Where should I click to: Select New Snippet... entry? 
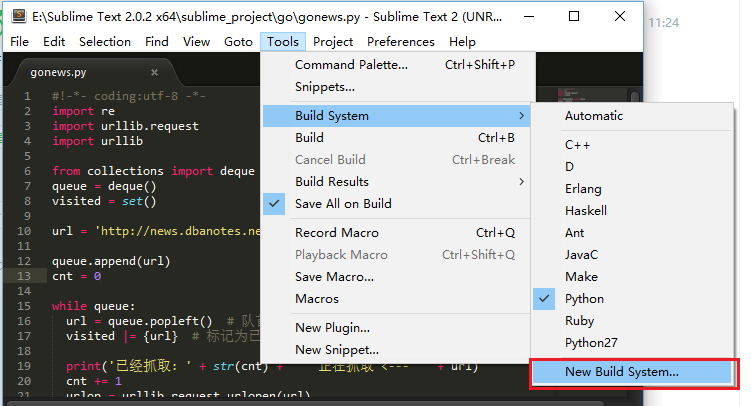(396, 350)
